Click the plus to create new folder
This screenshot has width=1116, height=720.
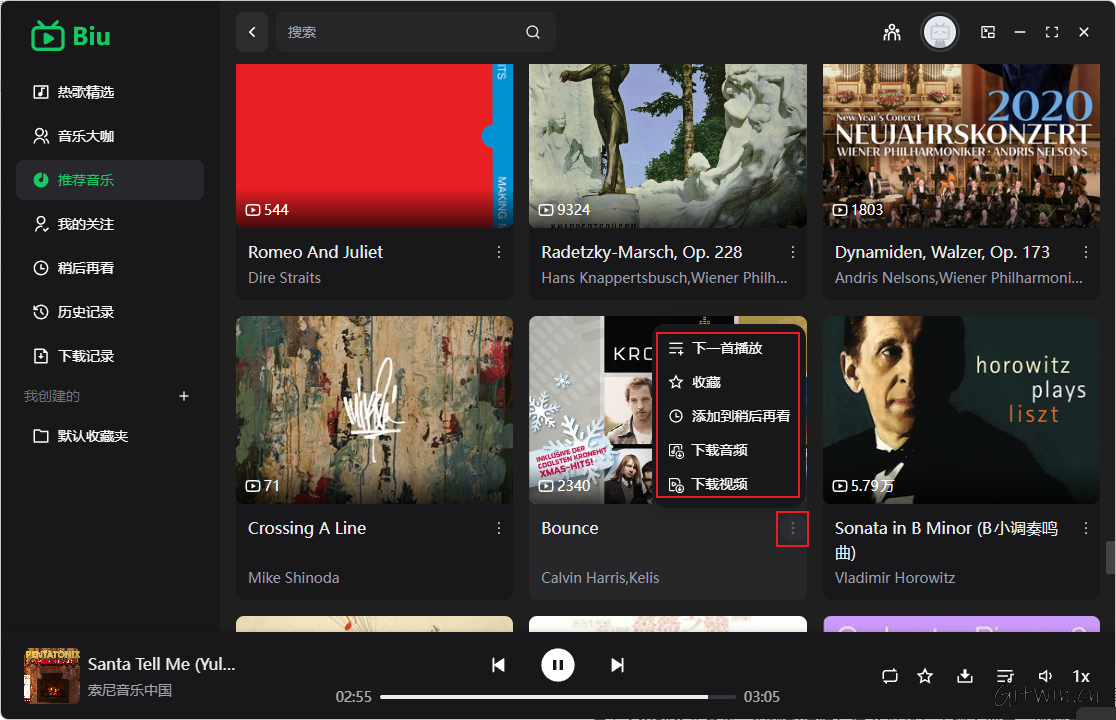184,396
